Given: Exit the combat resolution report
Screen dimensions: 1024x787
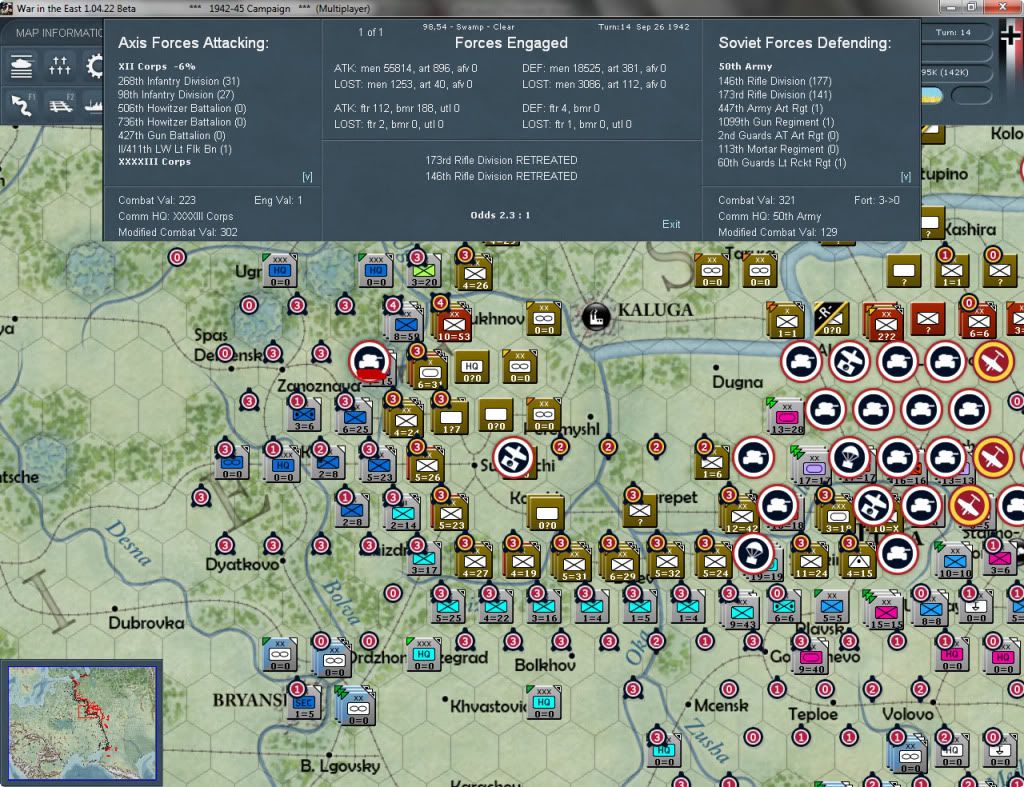Looking at the screenshot, I should pyautogui.click(x=671, y=224).
